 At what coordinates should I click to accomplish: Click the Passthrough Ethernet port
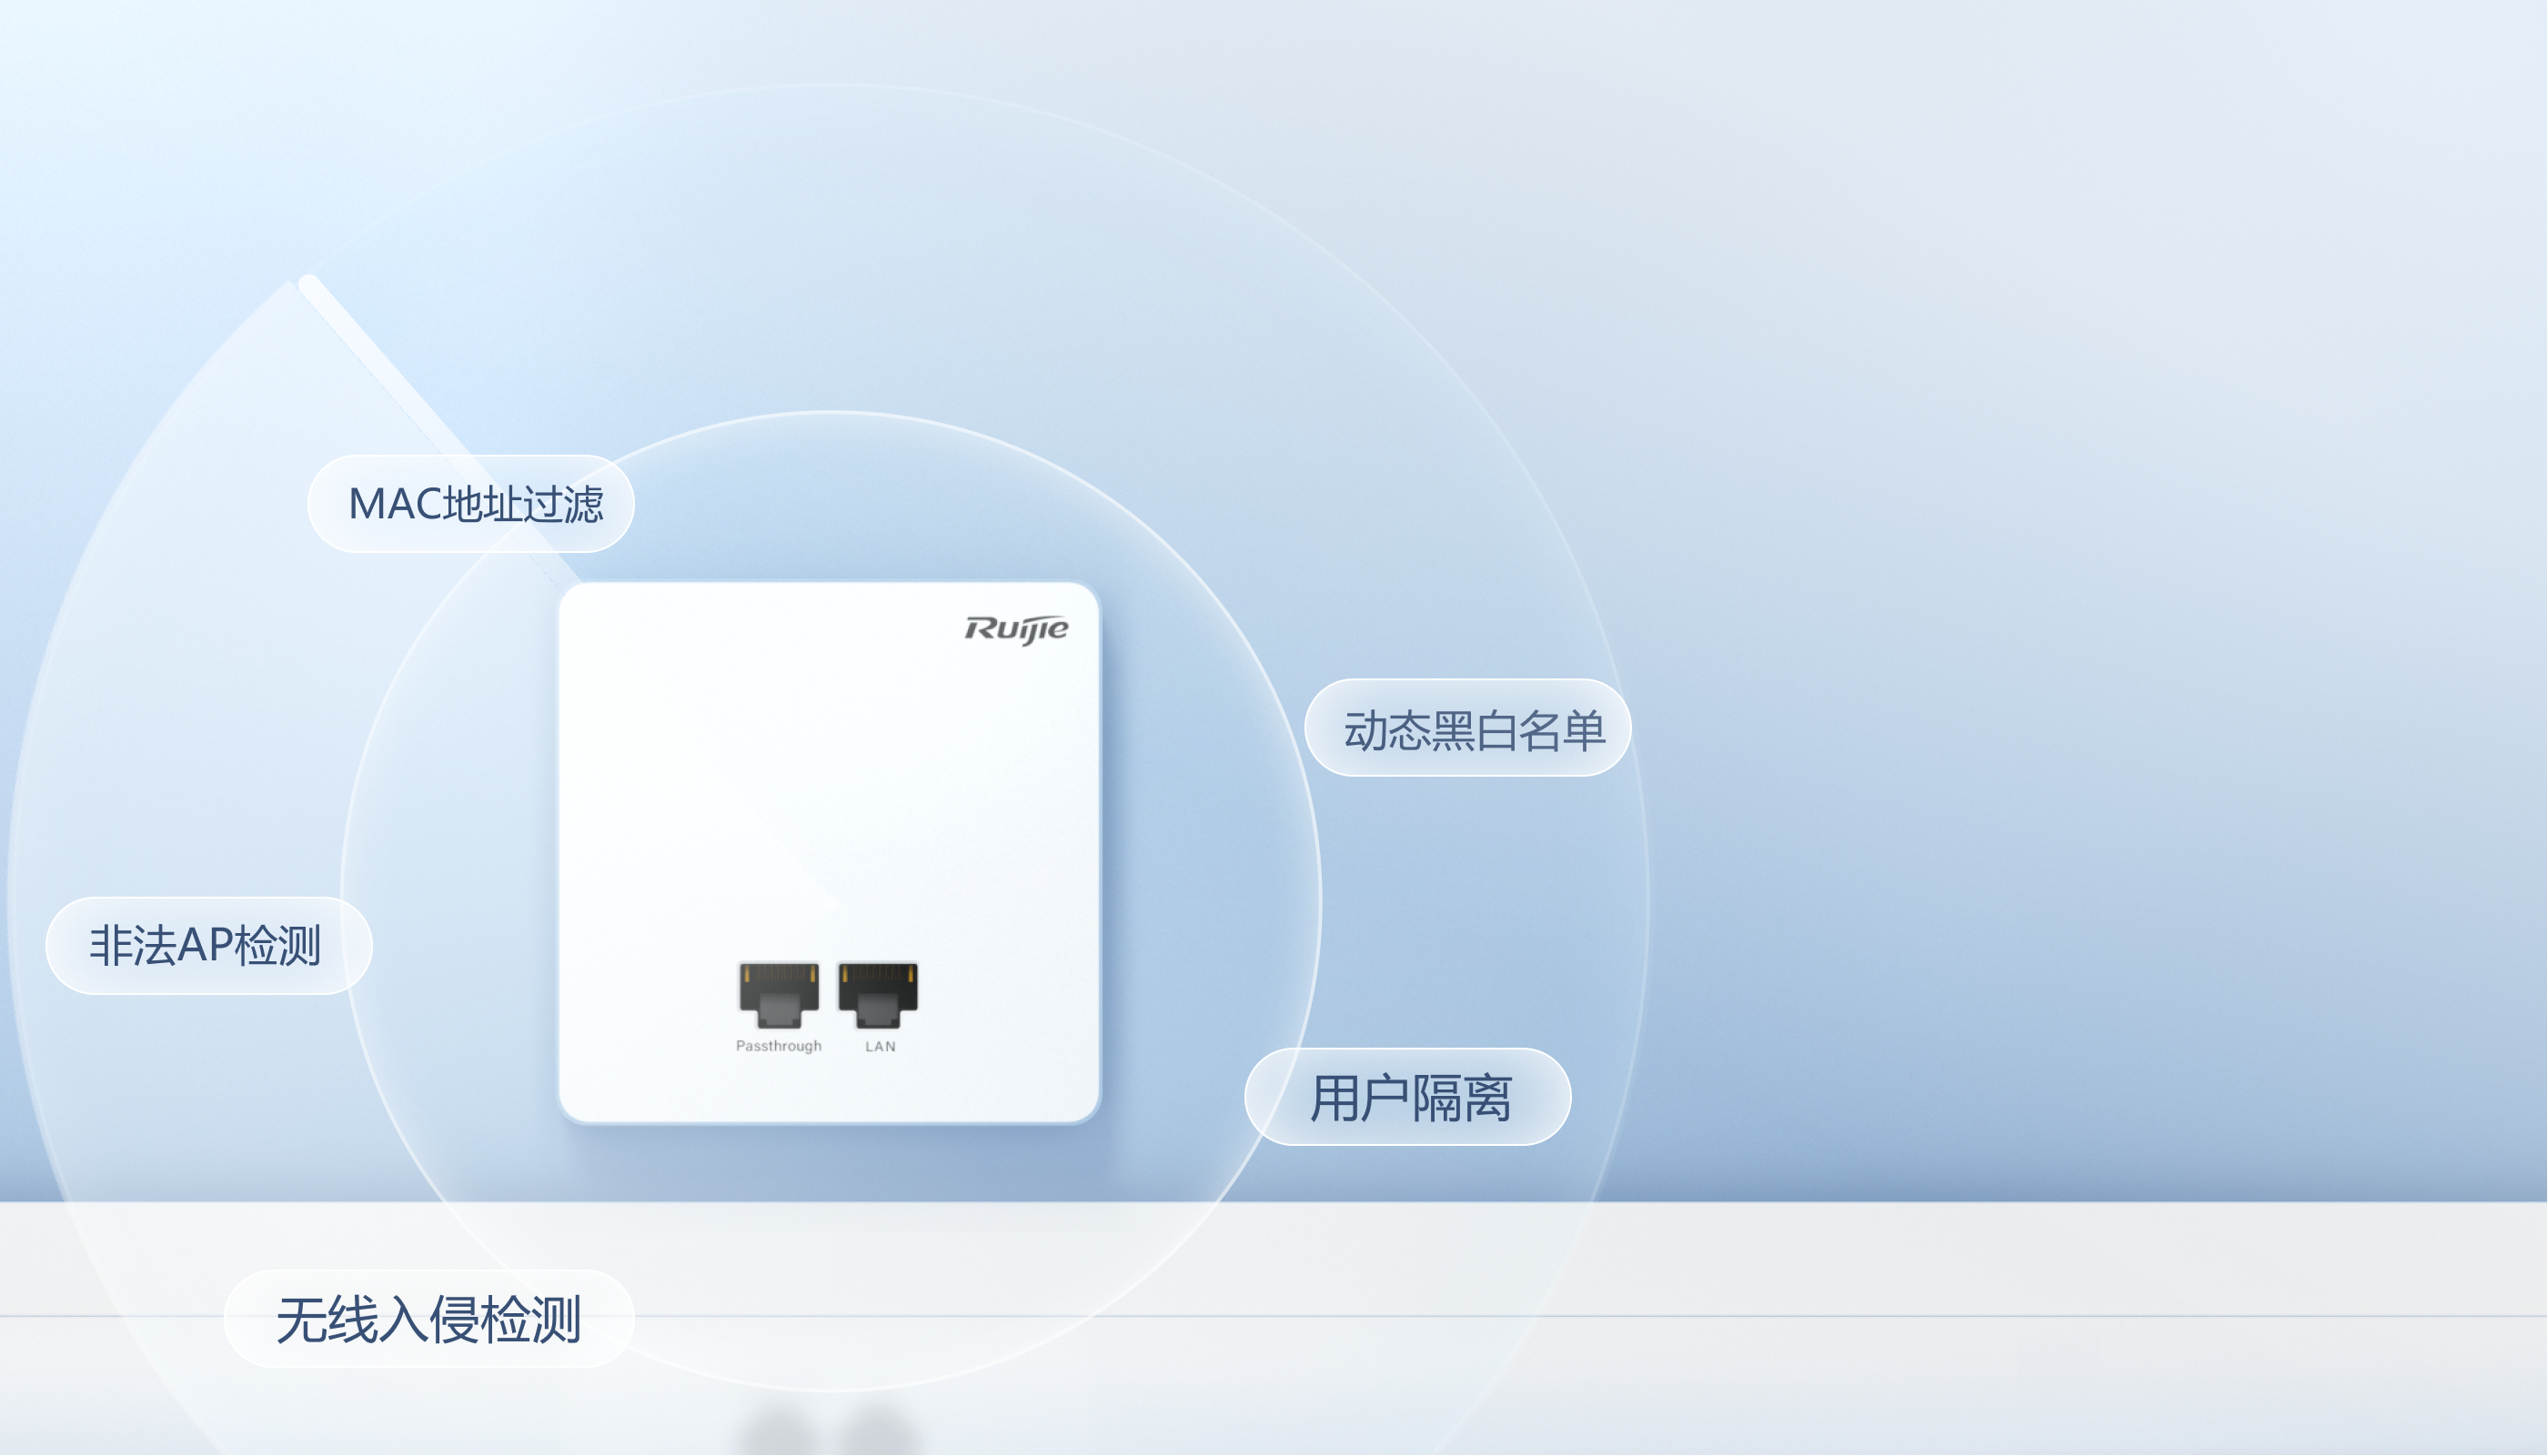point(779,995)
